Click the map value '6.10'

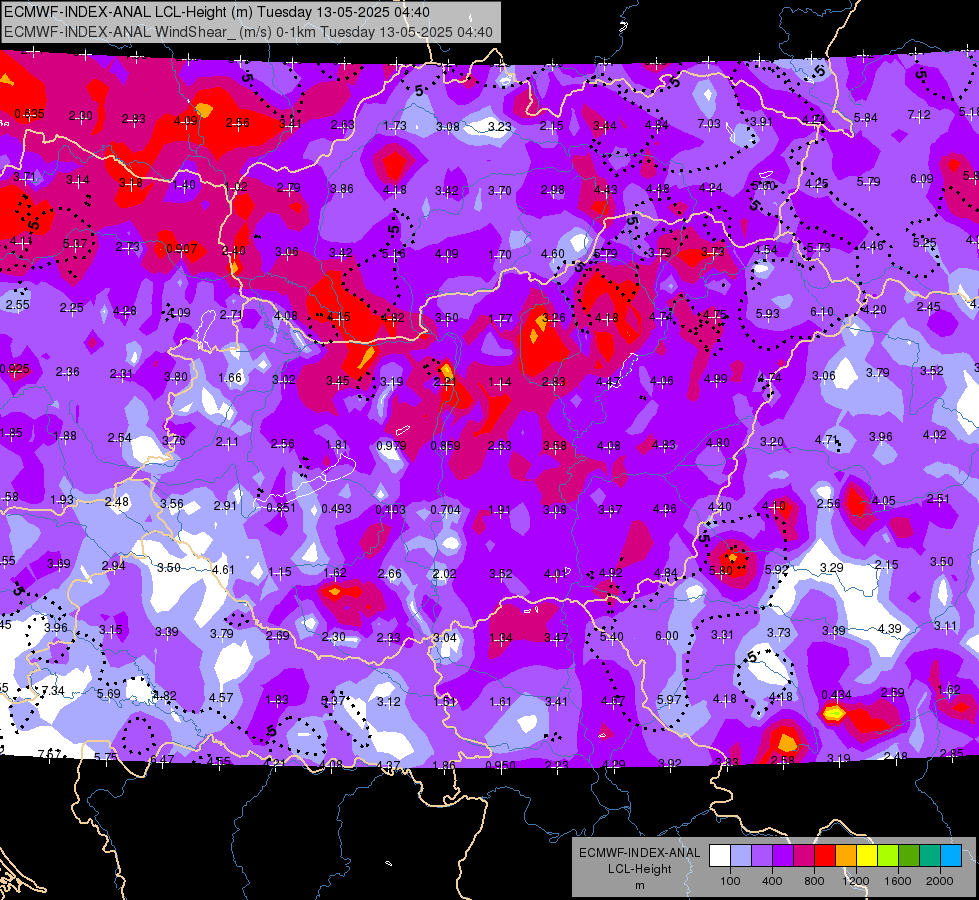(x=821, y=312)
